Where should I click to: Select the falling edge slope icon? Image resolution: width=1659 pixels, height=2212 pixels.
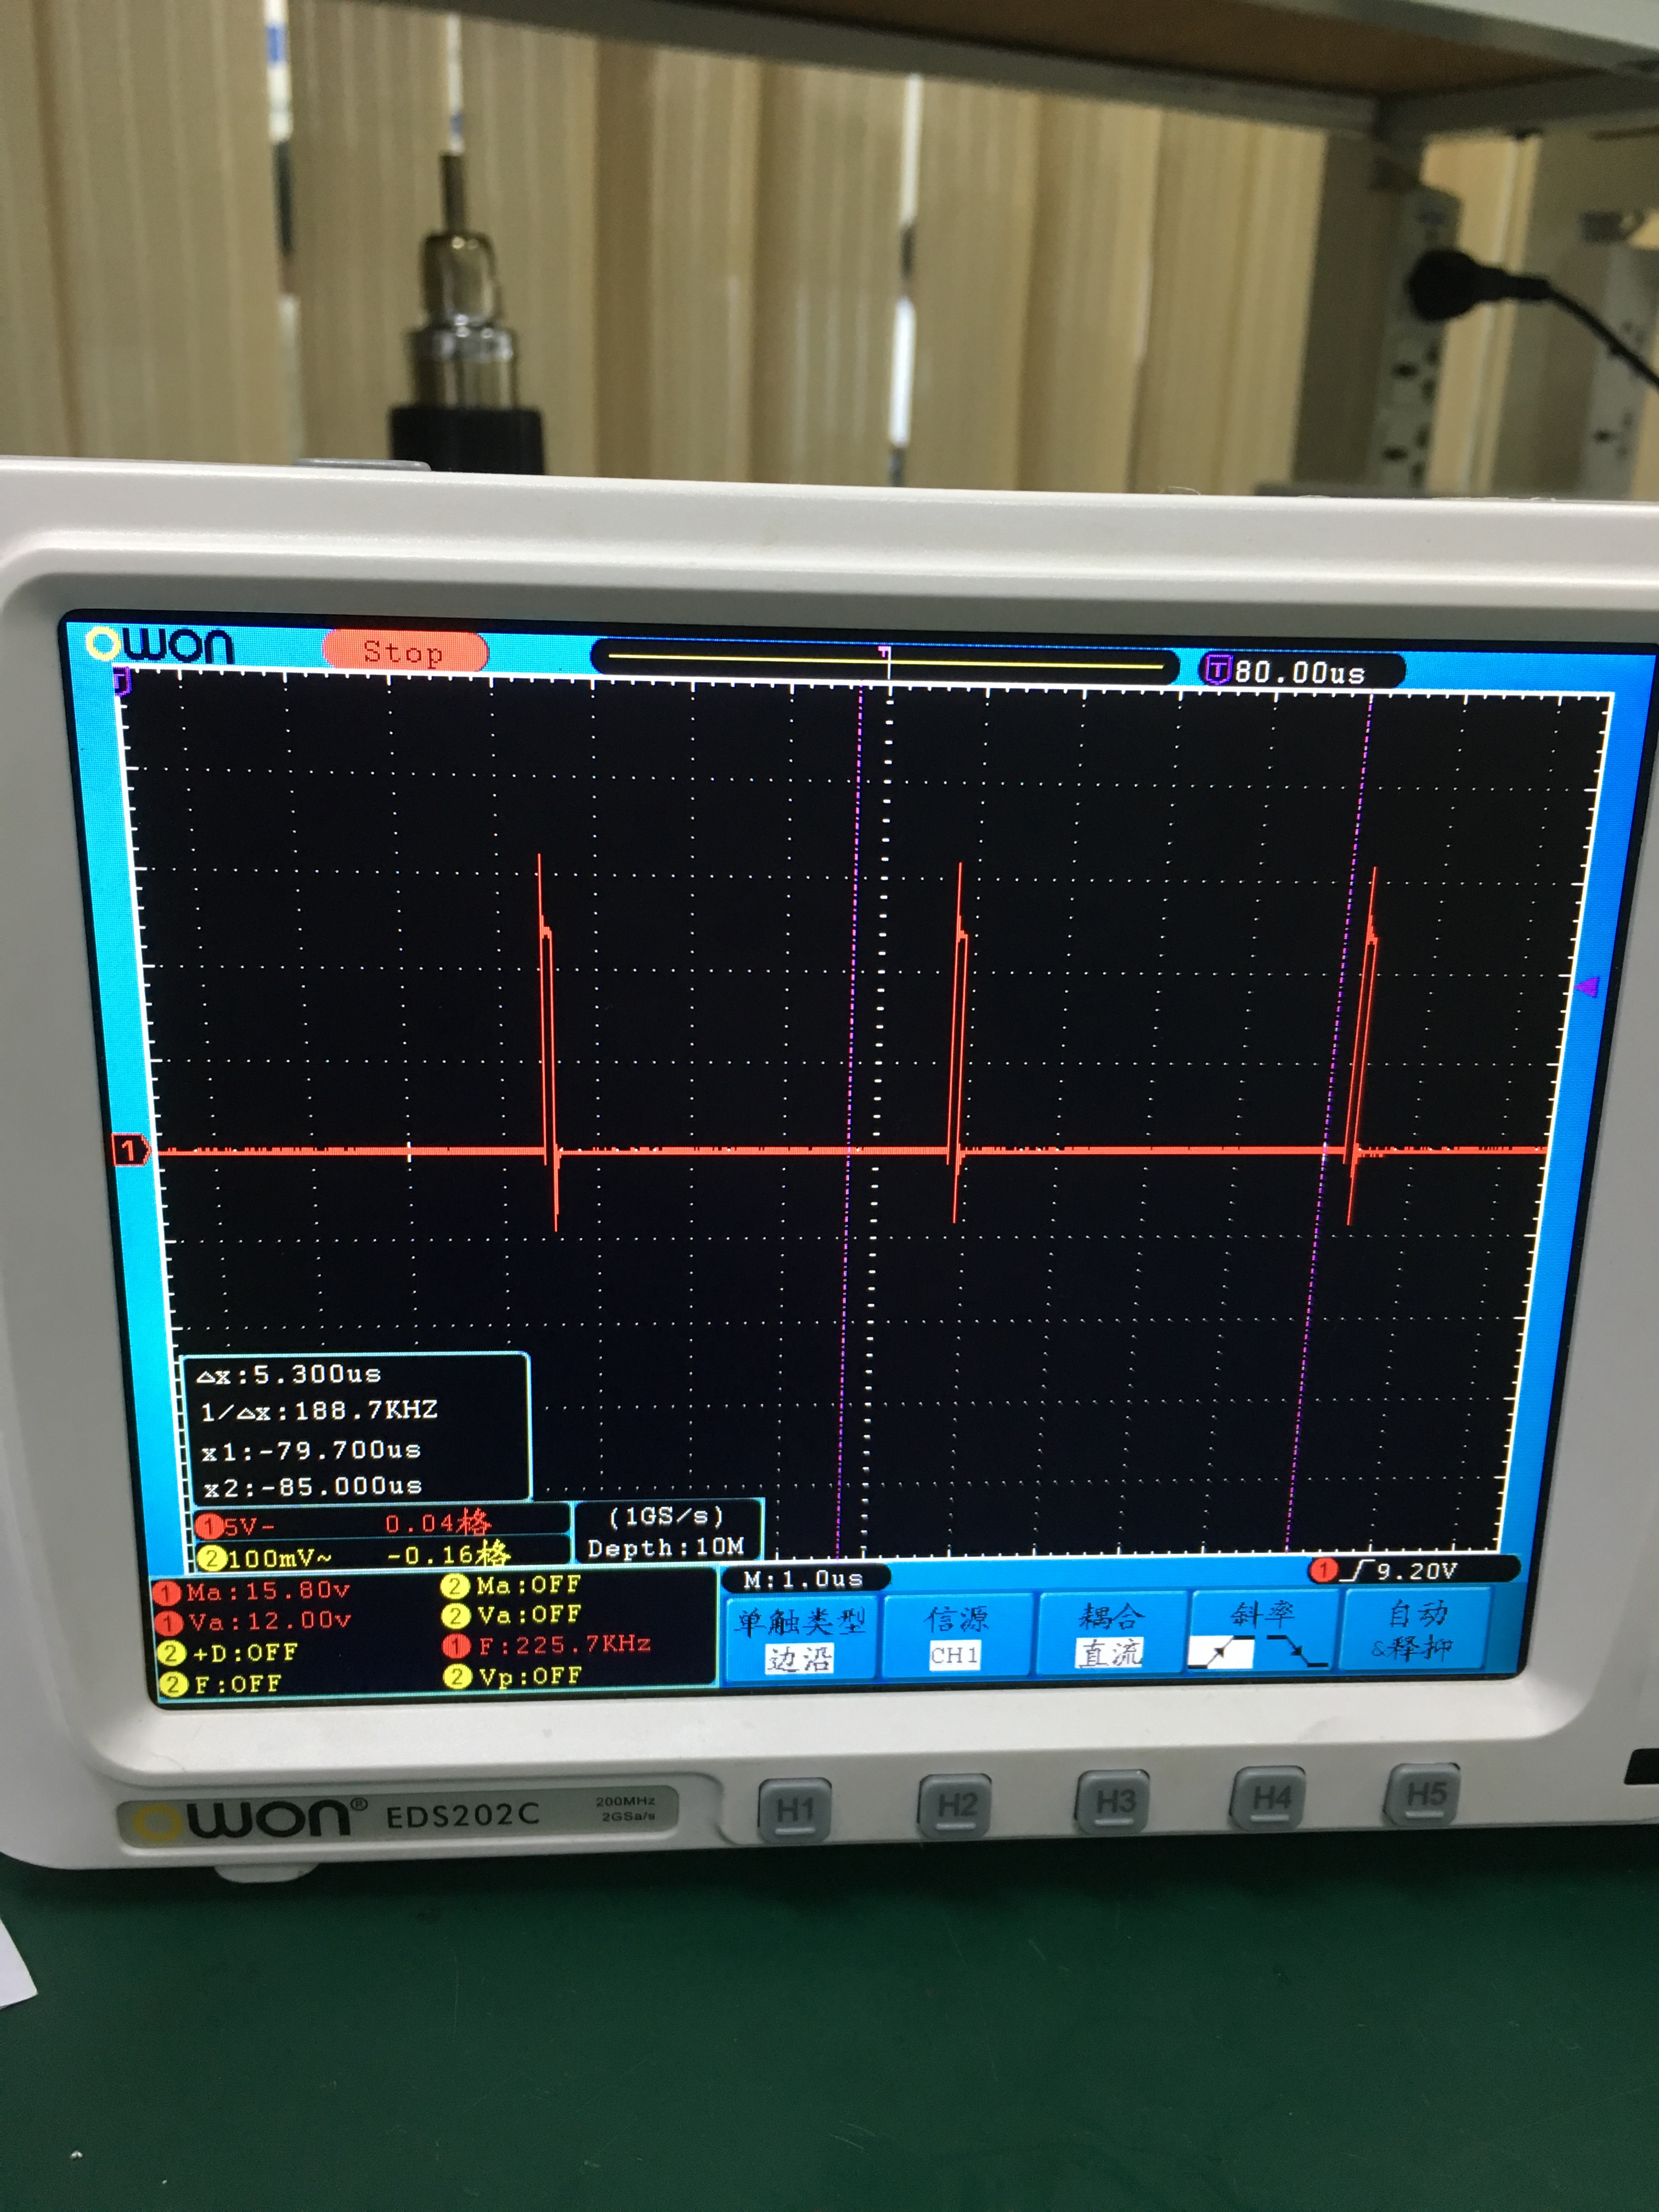pyautogui.click(x=1297, y=1650)
